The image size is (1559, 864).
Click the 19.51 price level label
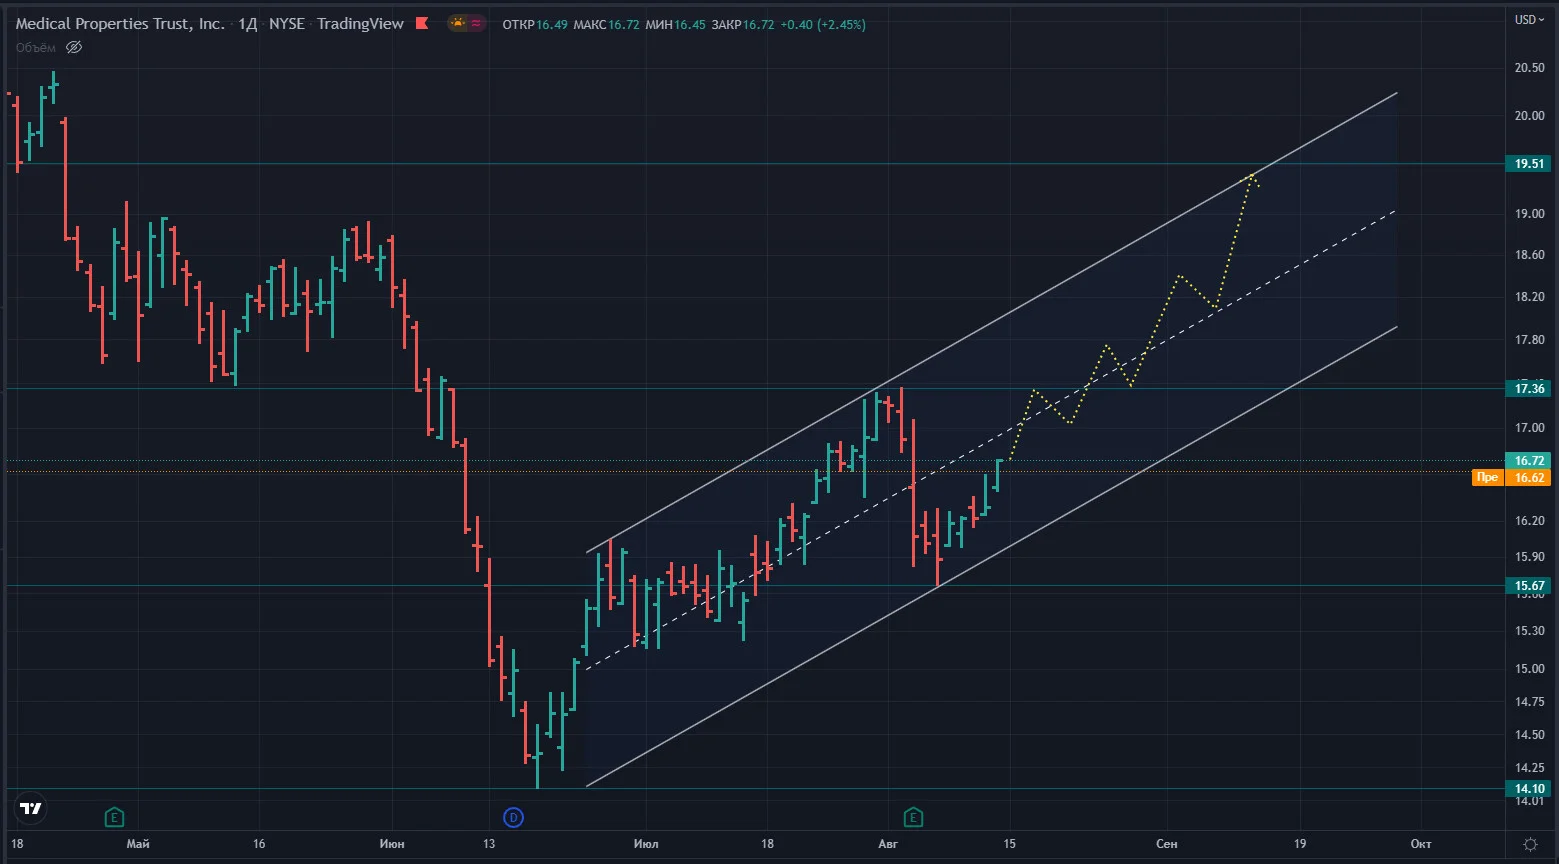[x=1530, y=164]
